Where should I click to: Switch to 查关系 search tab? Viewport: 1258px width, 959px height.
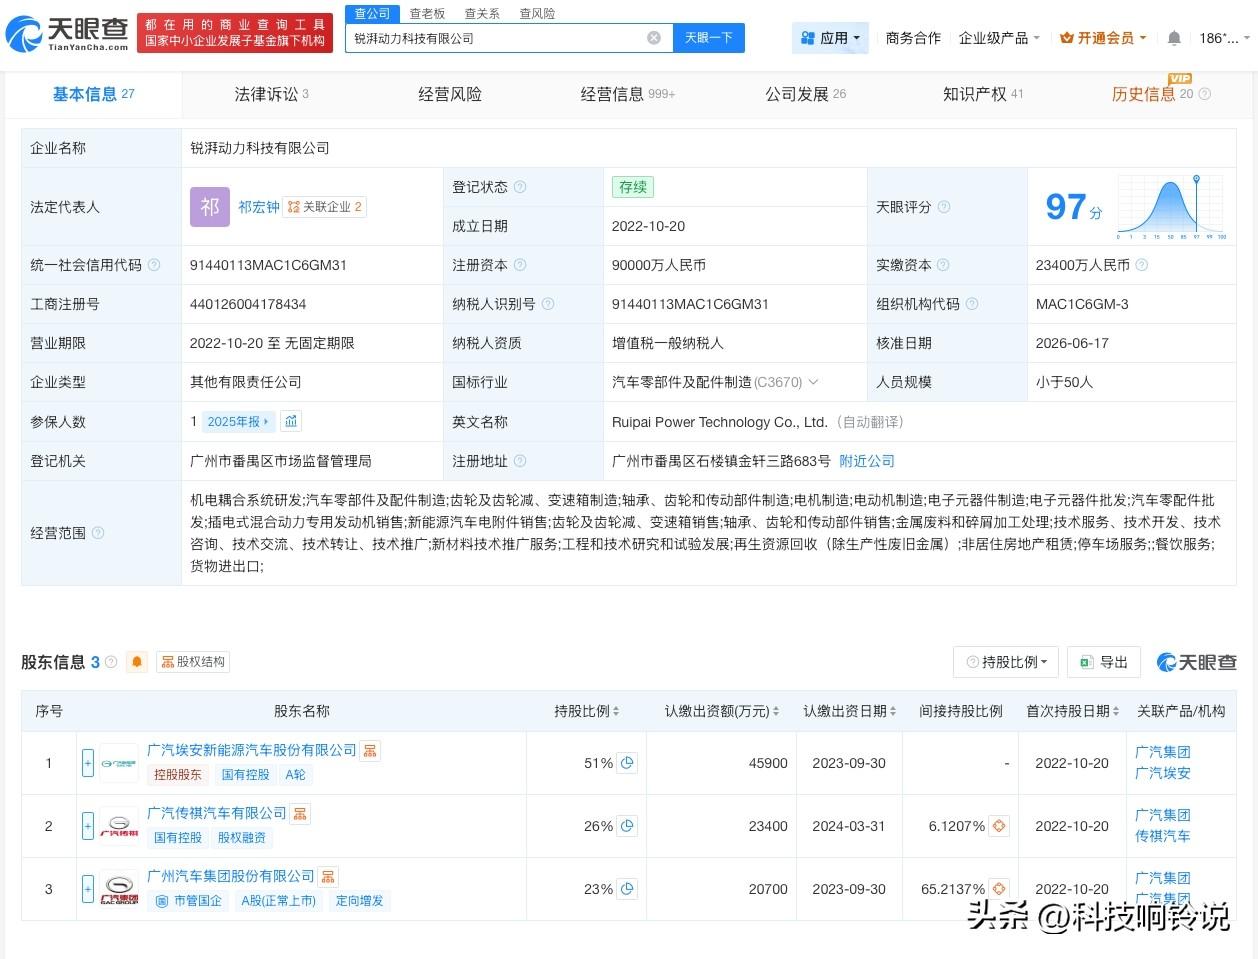click(x=482, y=13)
